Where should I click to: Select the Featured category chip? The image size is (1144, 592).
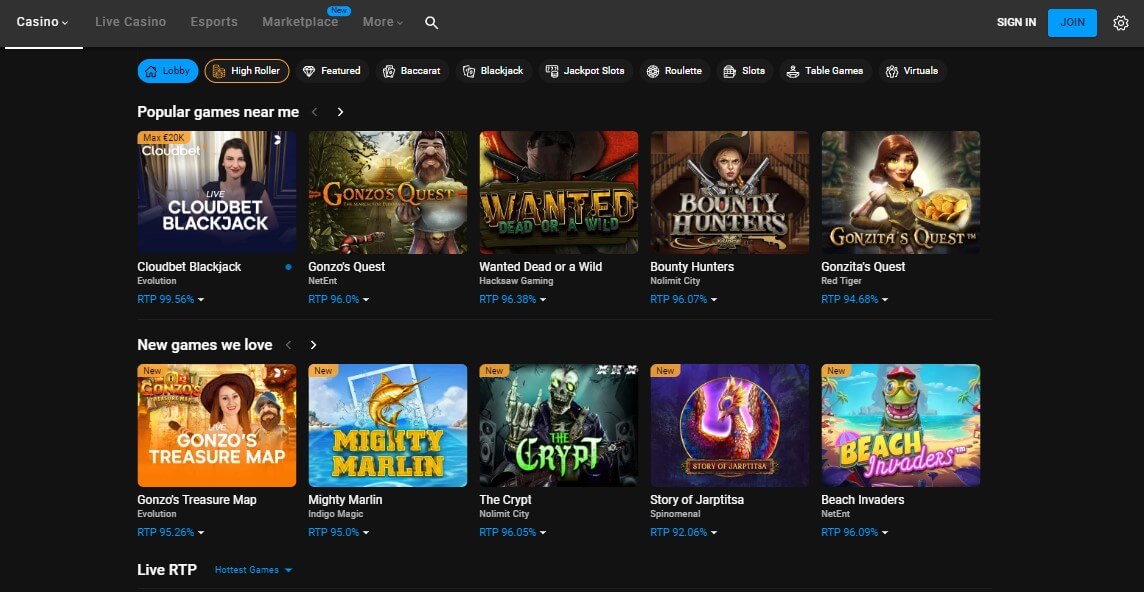click(x=331, y=71)
